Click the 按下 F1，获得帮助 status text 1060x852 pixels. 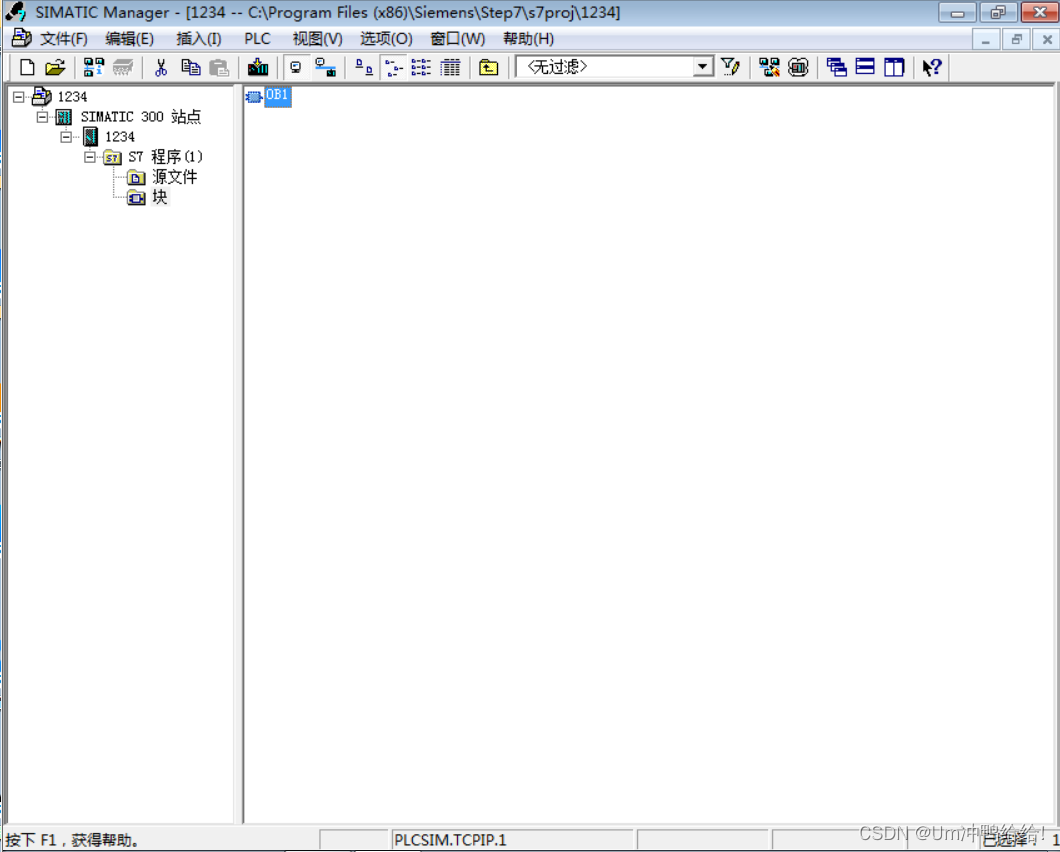pos(72,840)
